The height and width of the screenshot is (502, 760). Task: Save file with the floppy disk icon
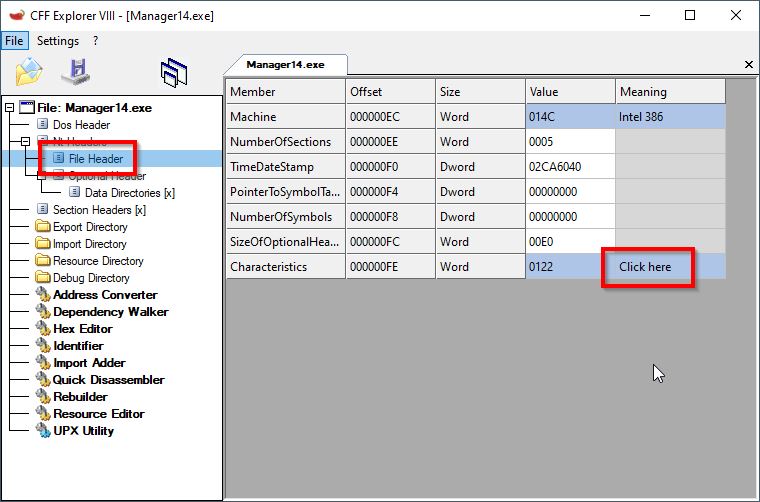coord(77,71)
